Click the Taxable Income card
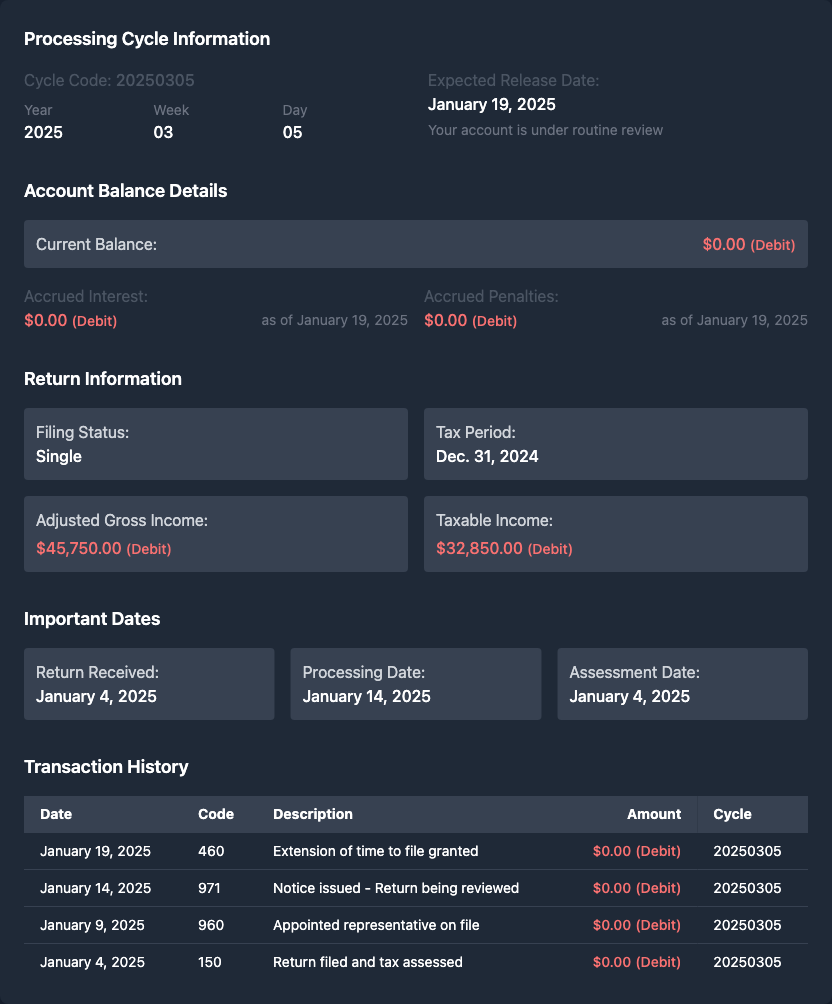 pyautogui.click(x=615, y=534)
